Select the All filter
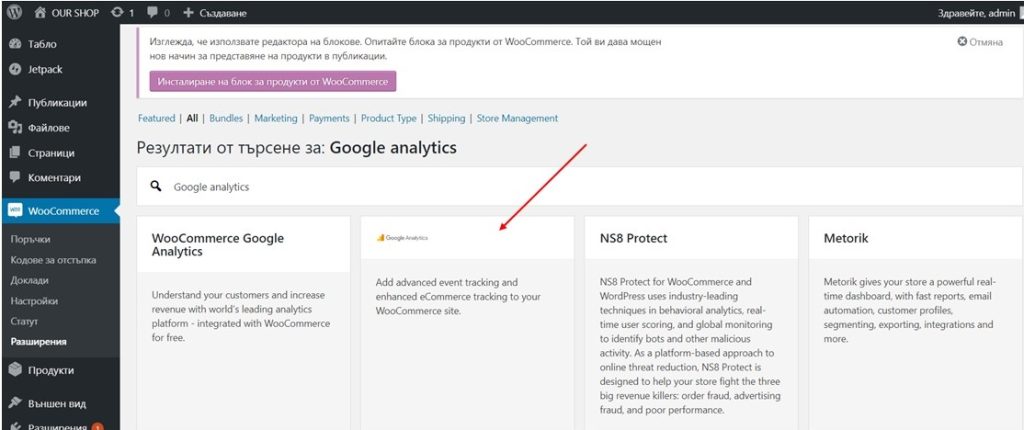This screenshot has width=1024, height=430. coord(192,118)
